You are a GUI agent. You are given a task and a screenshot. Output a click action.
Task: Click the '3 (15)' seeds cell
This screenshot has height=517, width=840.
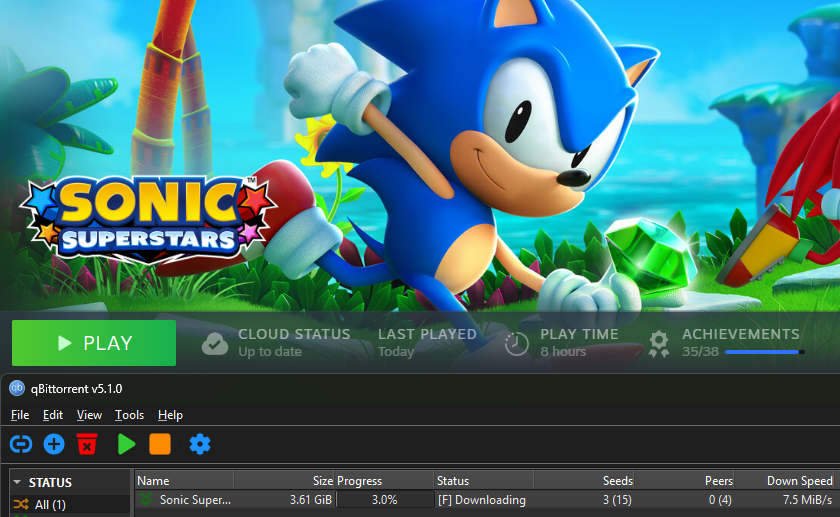click(617, 500)
